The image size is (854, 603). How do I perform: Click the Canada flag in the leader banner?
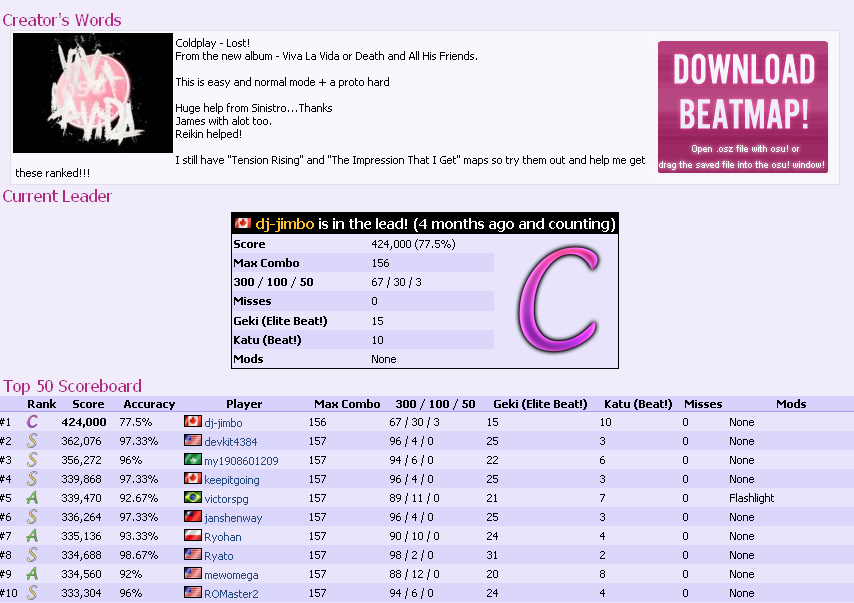tap(243, 223)
